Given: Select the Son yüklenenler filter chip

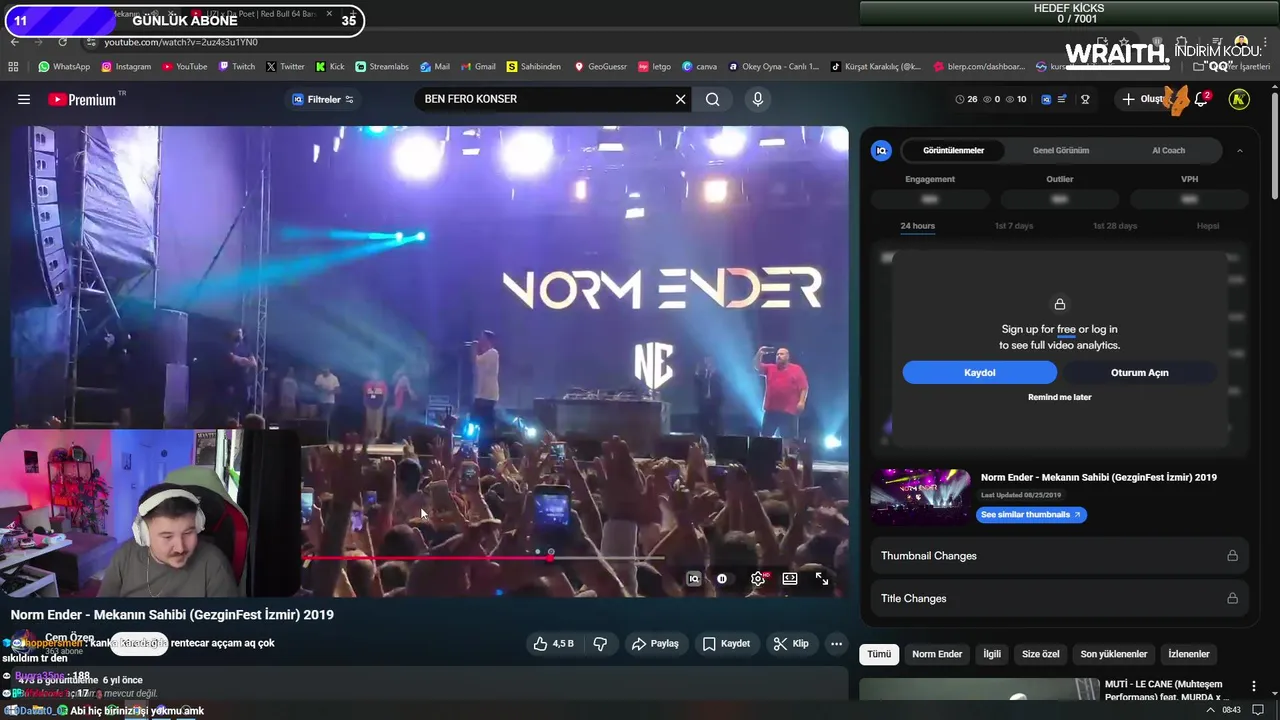Looking at the screenshot, I should (x=1114, y=654).
